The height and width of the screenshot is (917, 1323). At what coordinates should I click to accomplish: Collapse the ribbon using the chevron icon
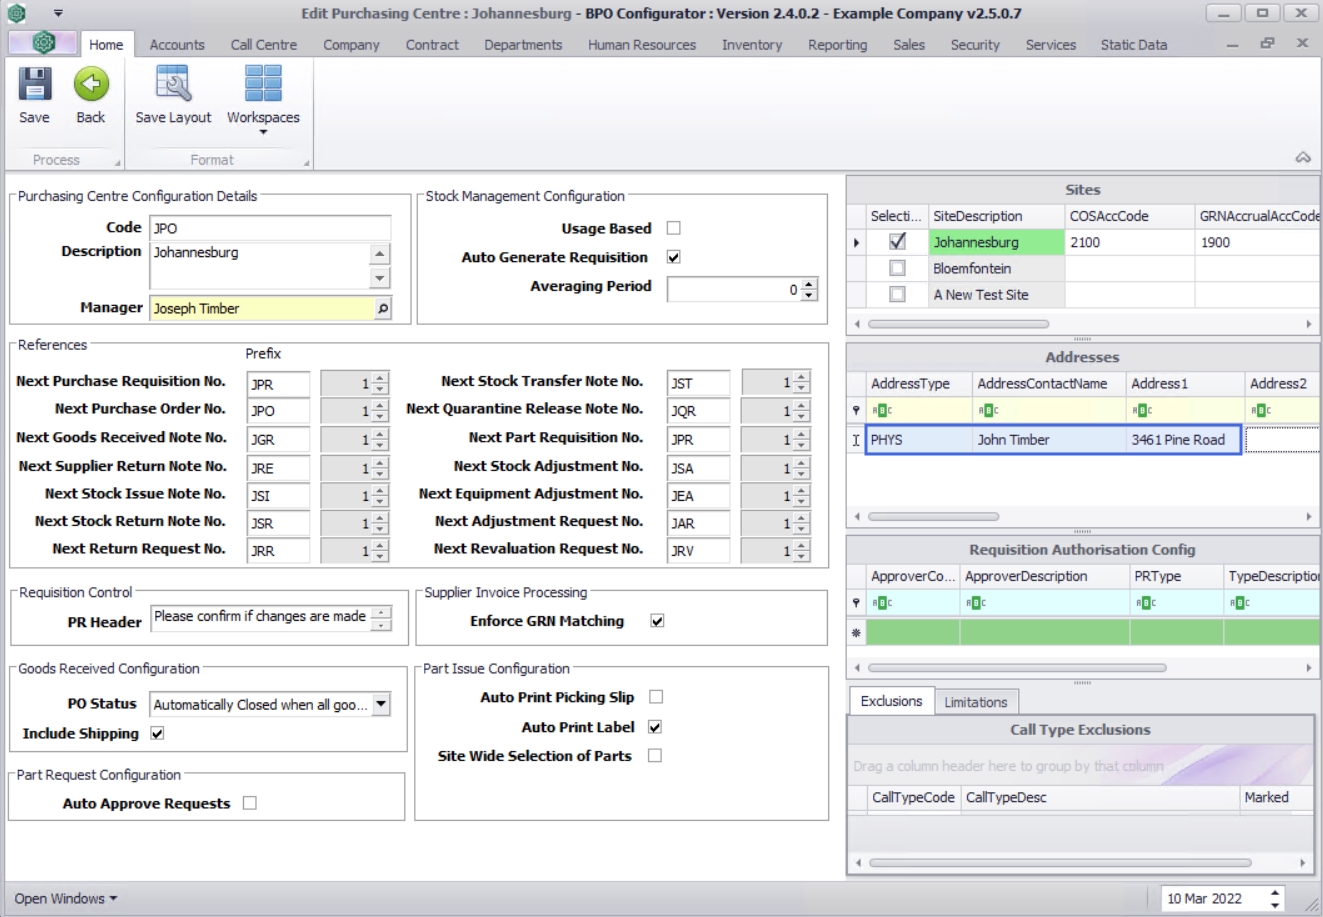(x=1302, y=158)
